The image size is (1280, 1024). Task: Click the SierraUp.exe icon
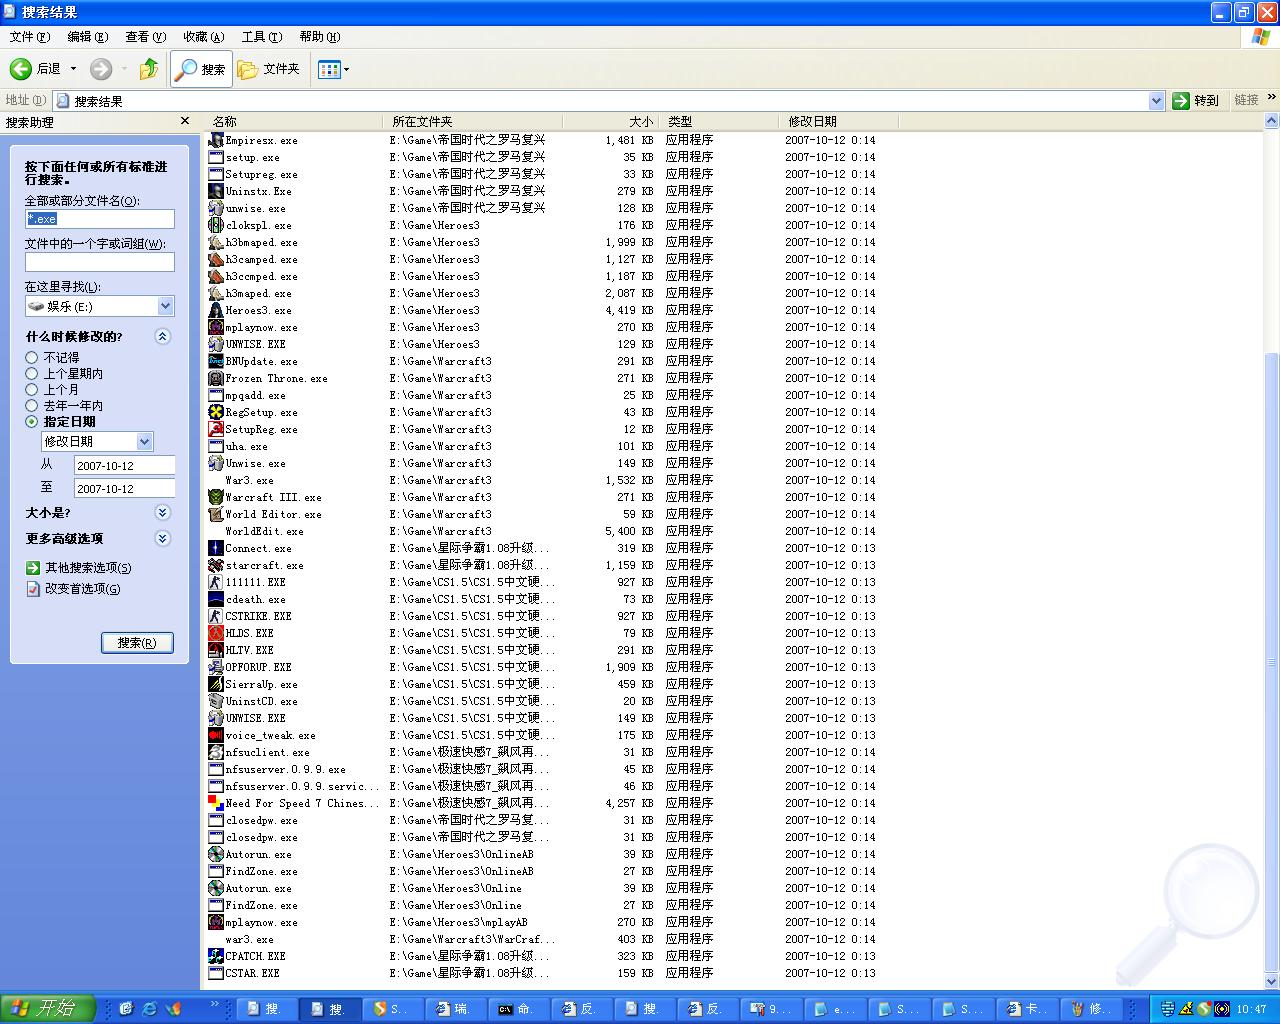(x=216, y=684)
